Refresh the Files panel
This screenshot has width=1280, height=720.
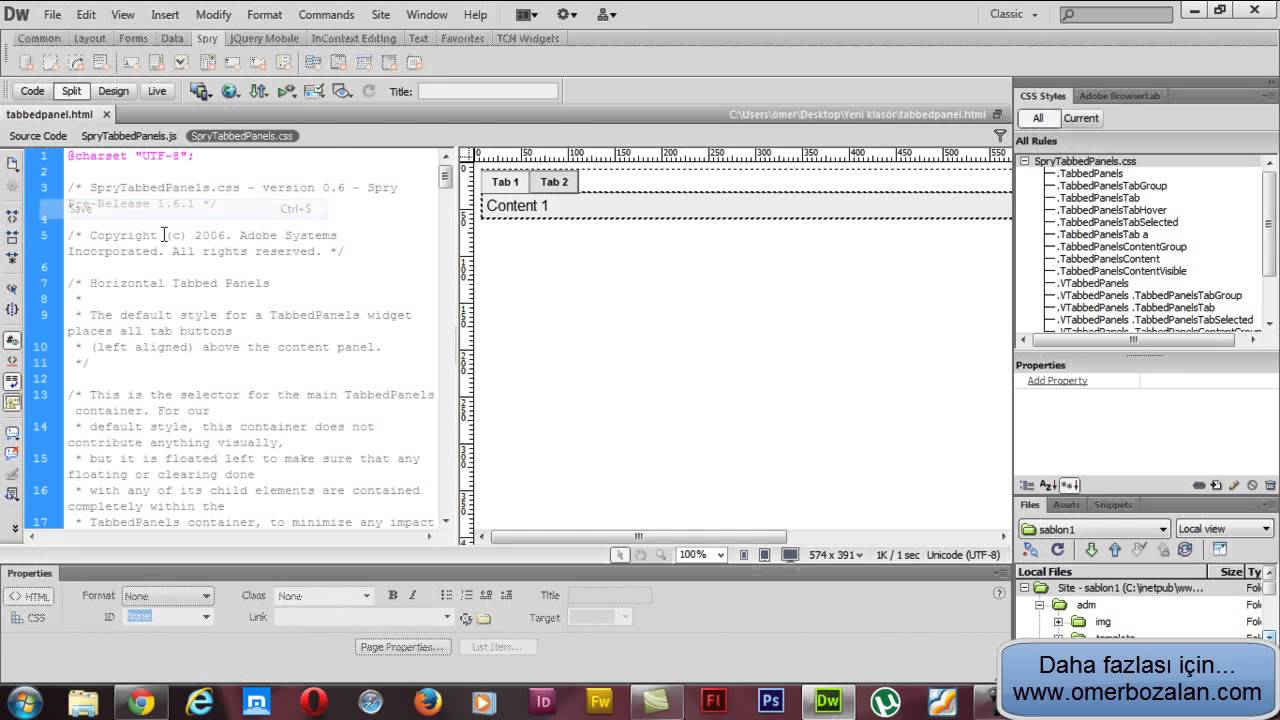[x=1057, y=550]
